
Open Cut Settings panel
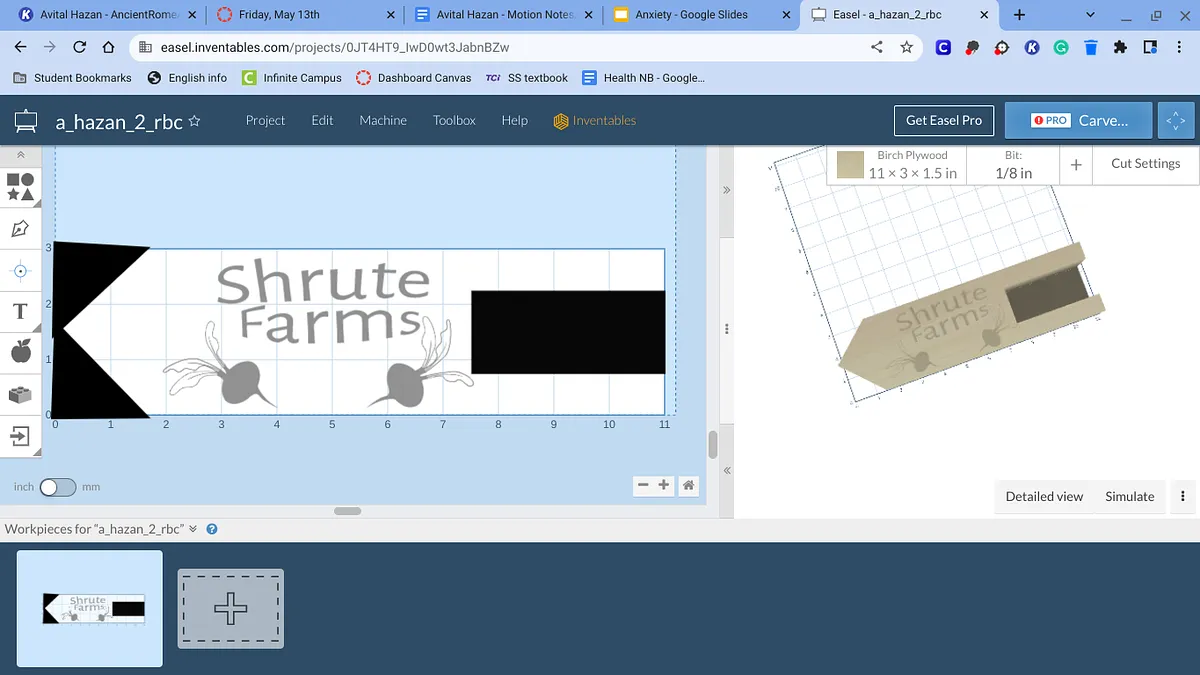click(x=1145, y=164)
